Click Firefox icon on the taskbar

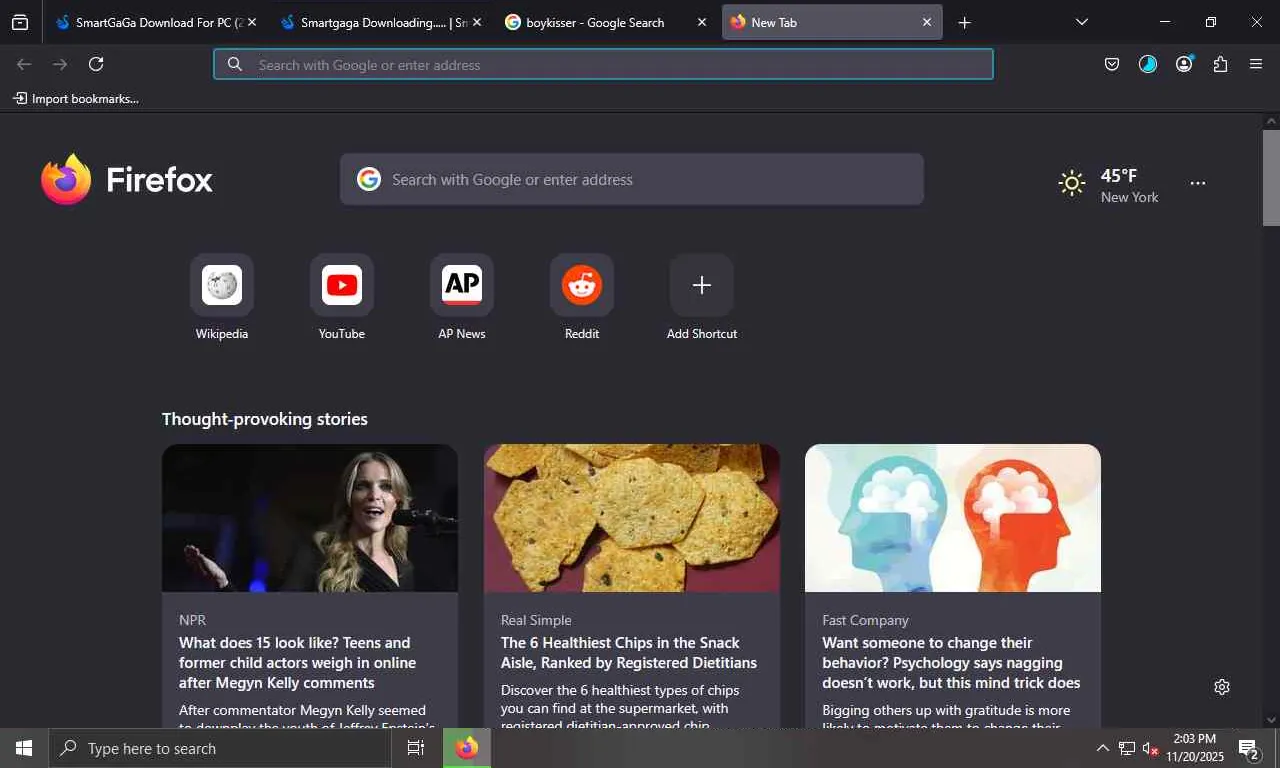467,748
